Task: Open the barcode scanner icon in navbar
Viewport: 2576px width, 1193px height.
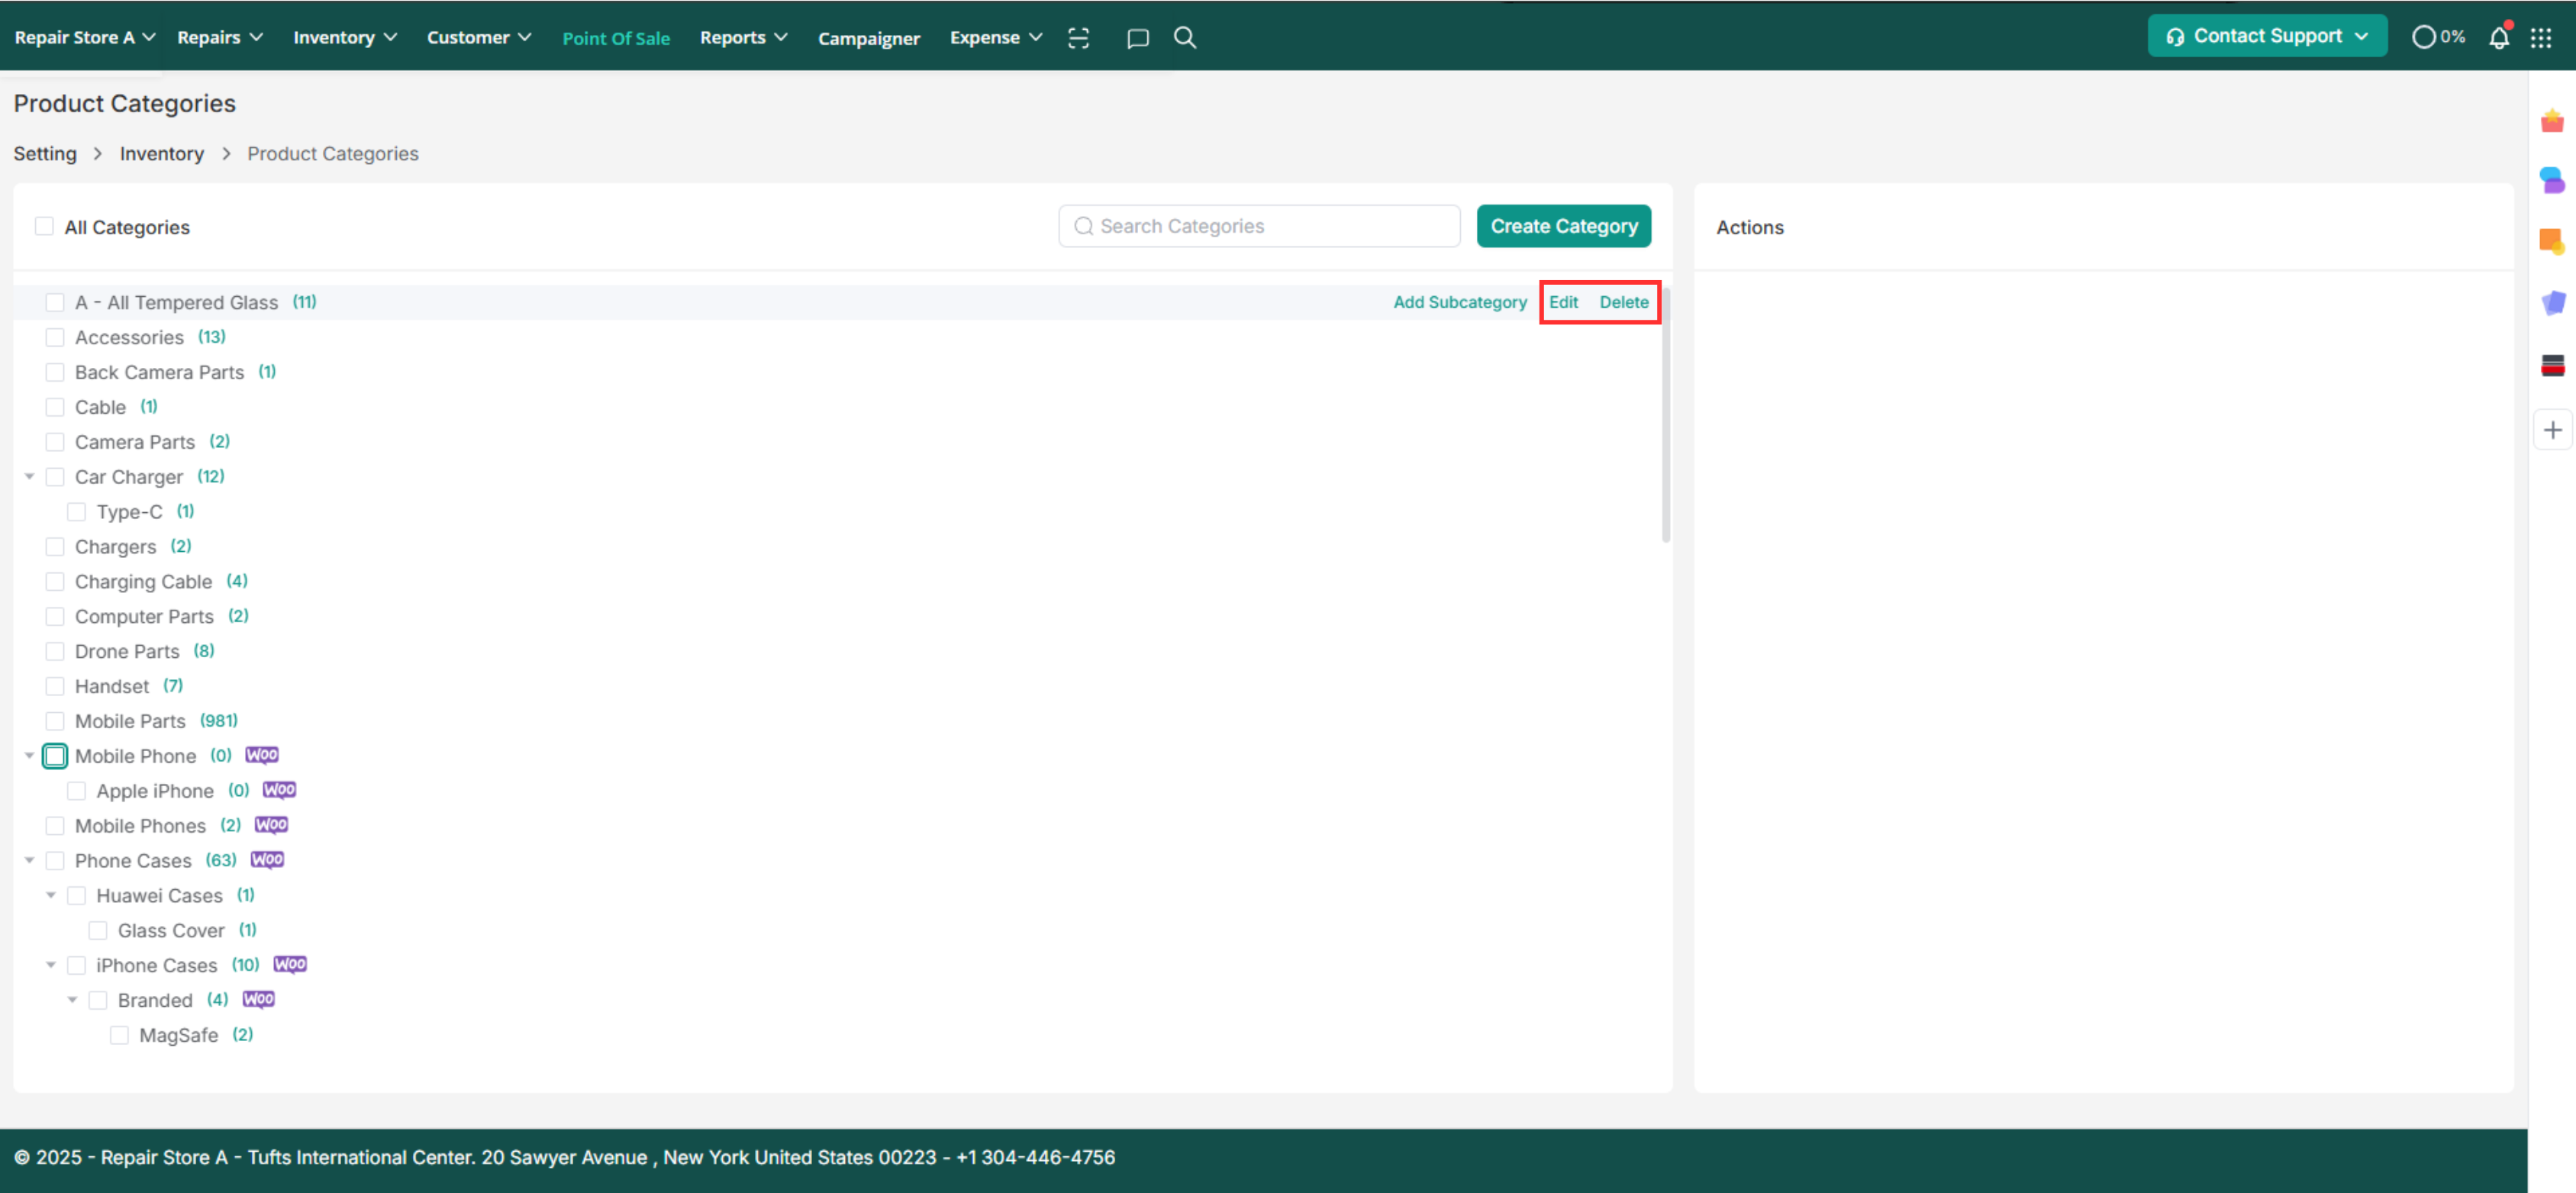Action: 1078,37
